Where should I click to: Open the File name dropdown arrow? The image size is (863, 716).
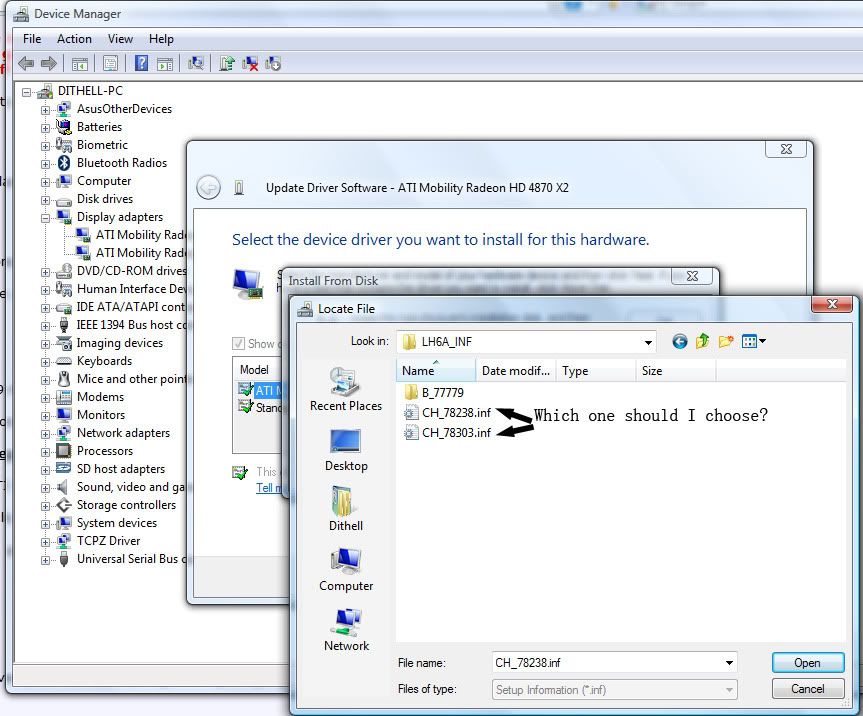pos(729,663)
